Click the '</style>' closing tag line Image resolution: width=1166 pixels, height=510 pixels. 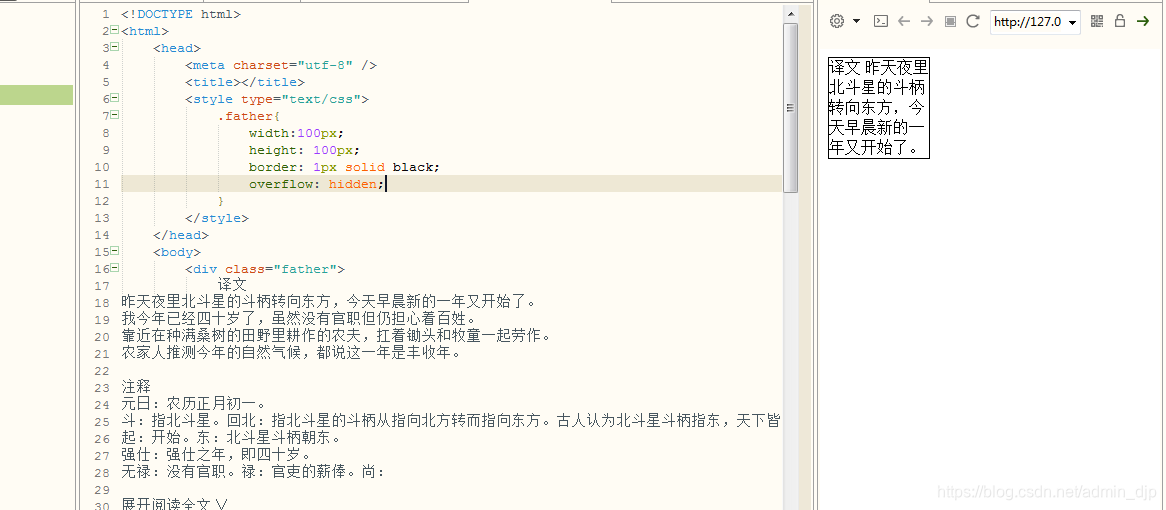[x=216, y=218]
